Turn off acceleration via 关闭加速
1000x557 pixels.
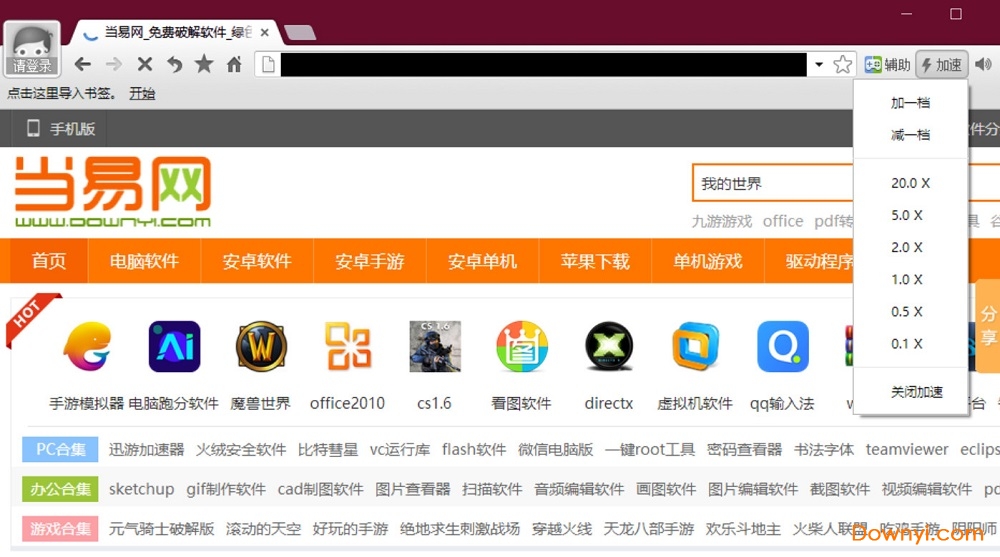(x=916, y=392)
